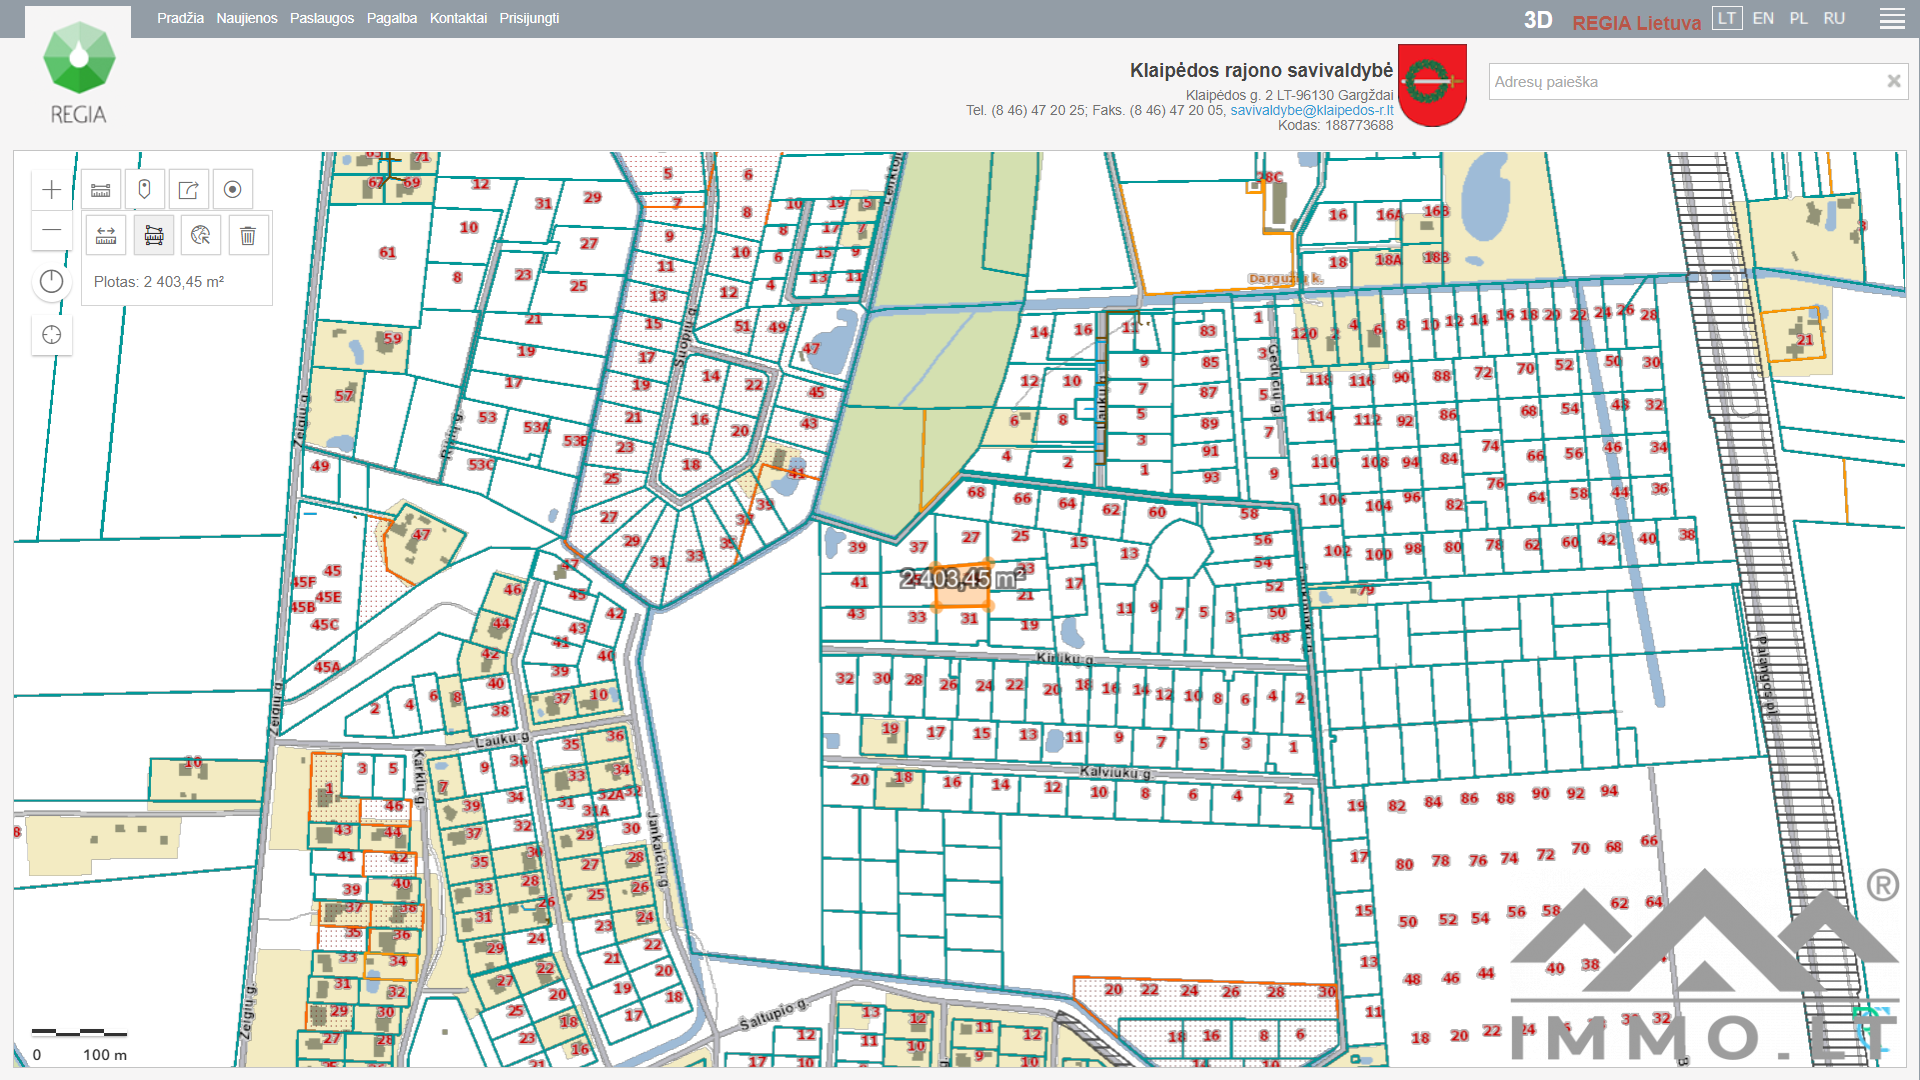This screenshot has width=1920, height=1080.
Task: Click the Plotas: 2 403,45 m² result text
Action: pos(159,282)
